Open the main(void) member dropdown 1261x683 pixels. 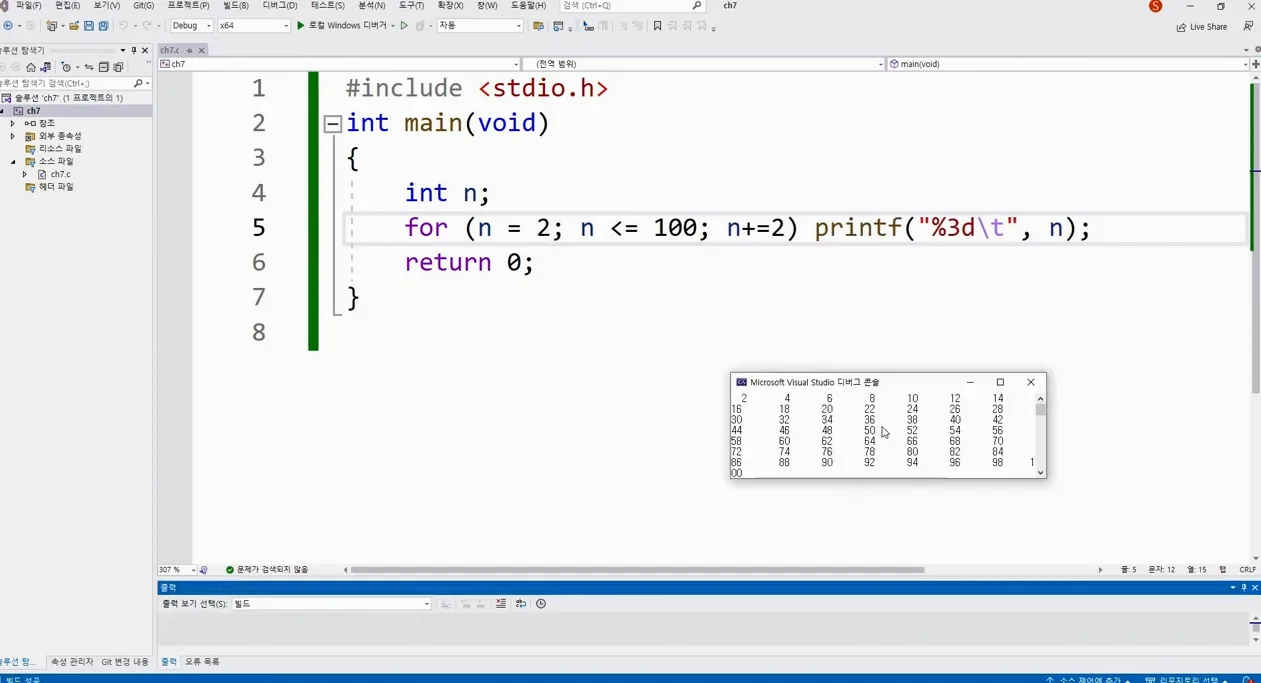(1067, 64)
